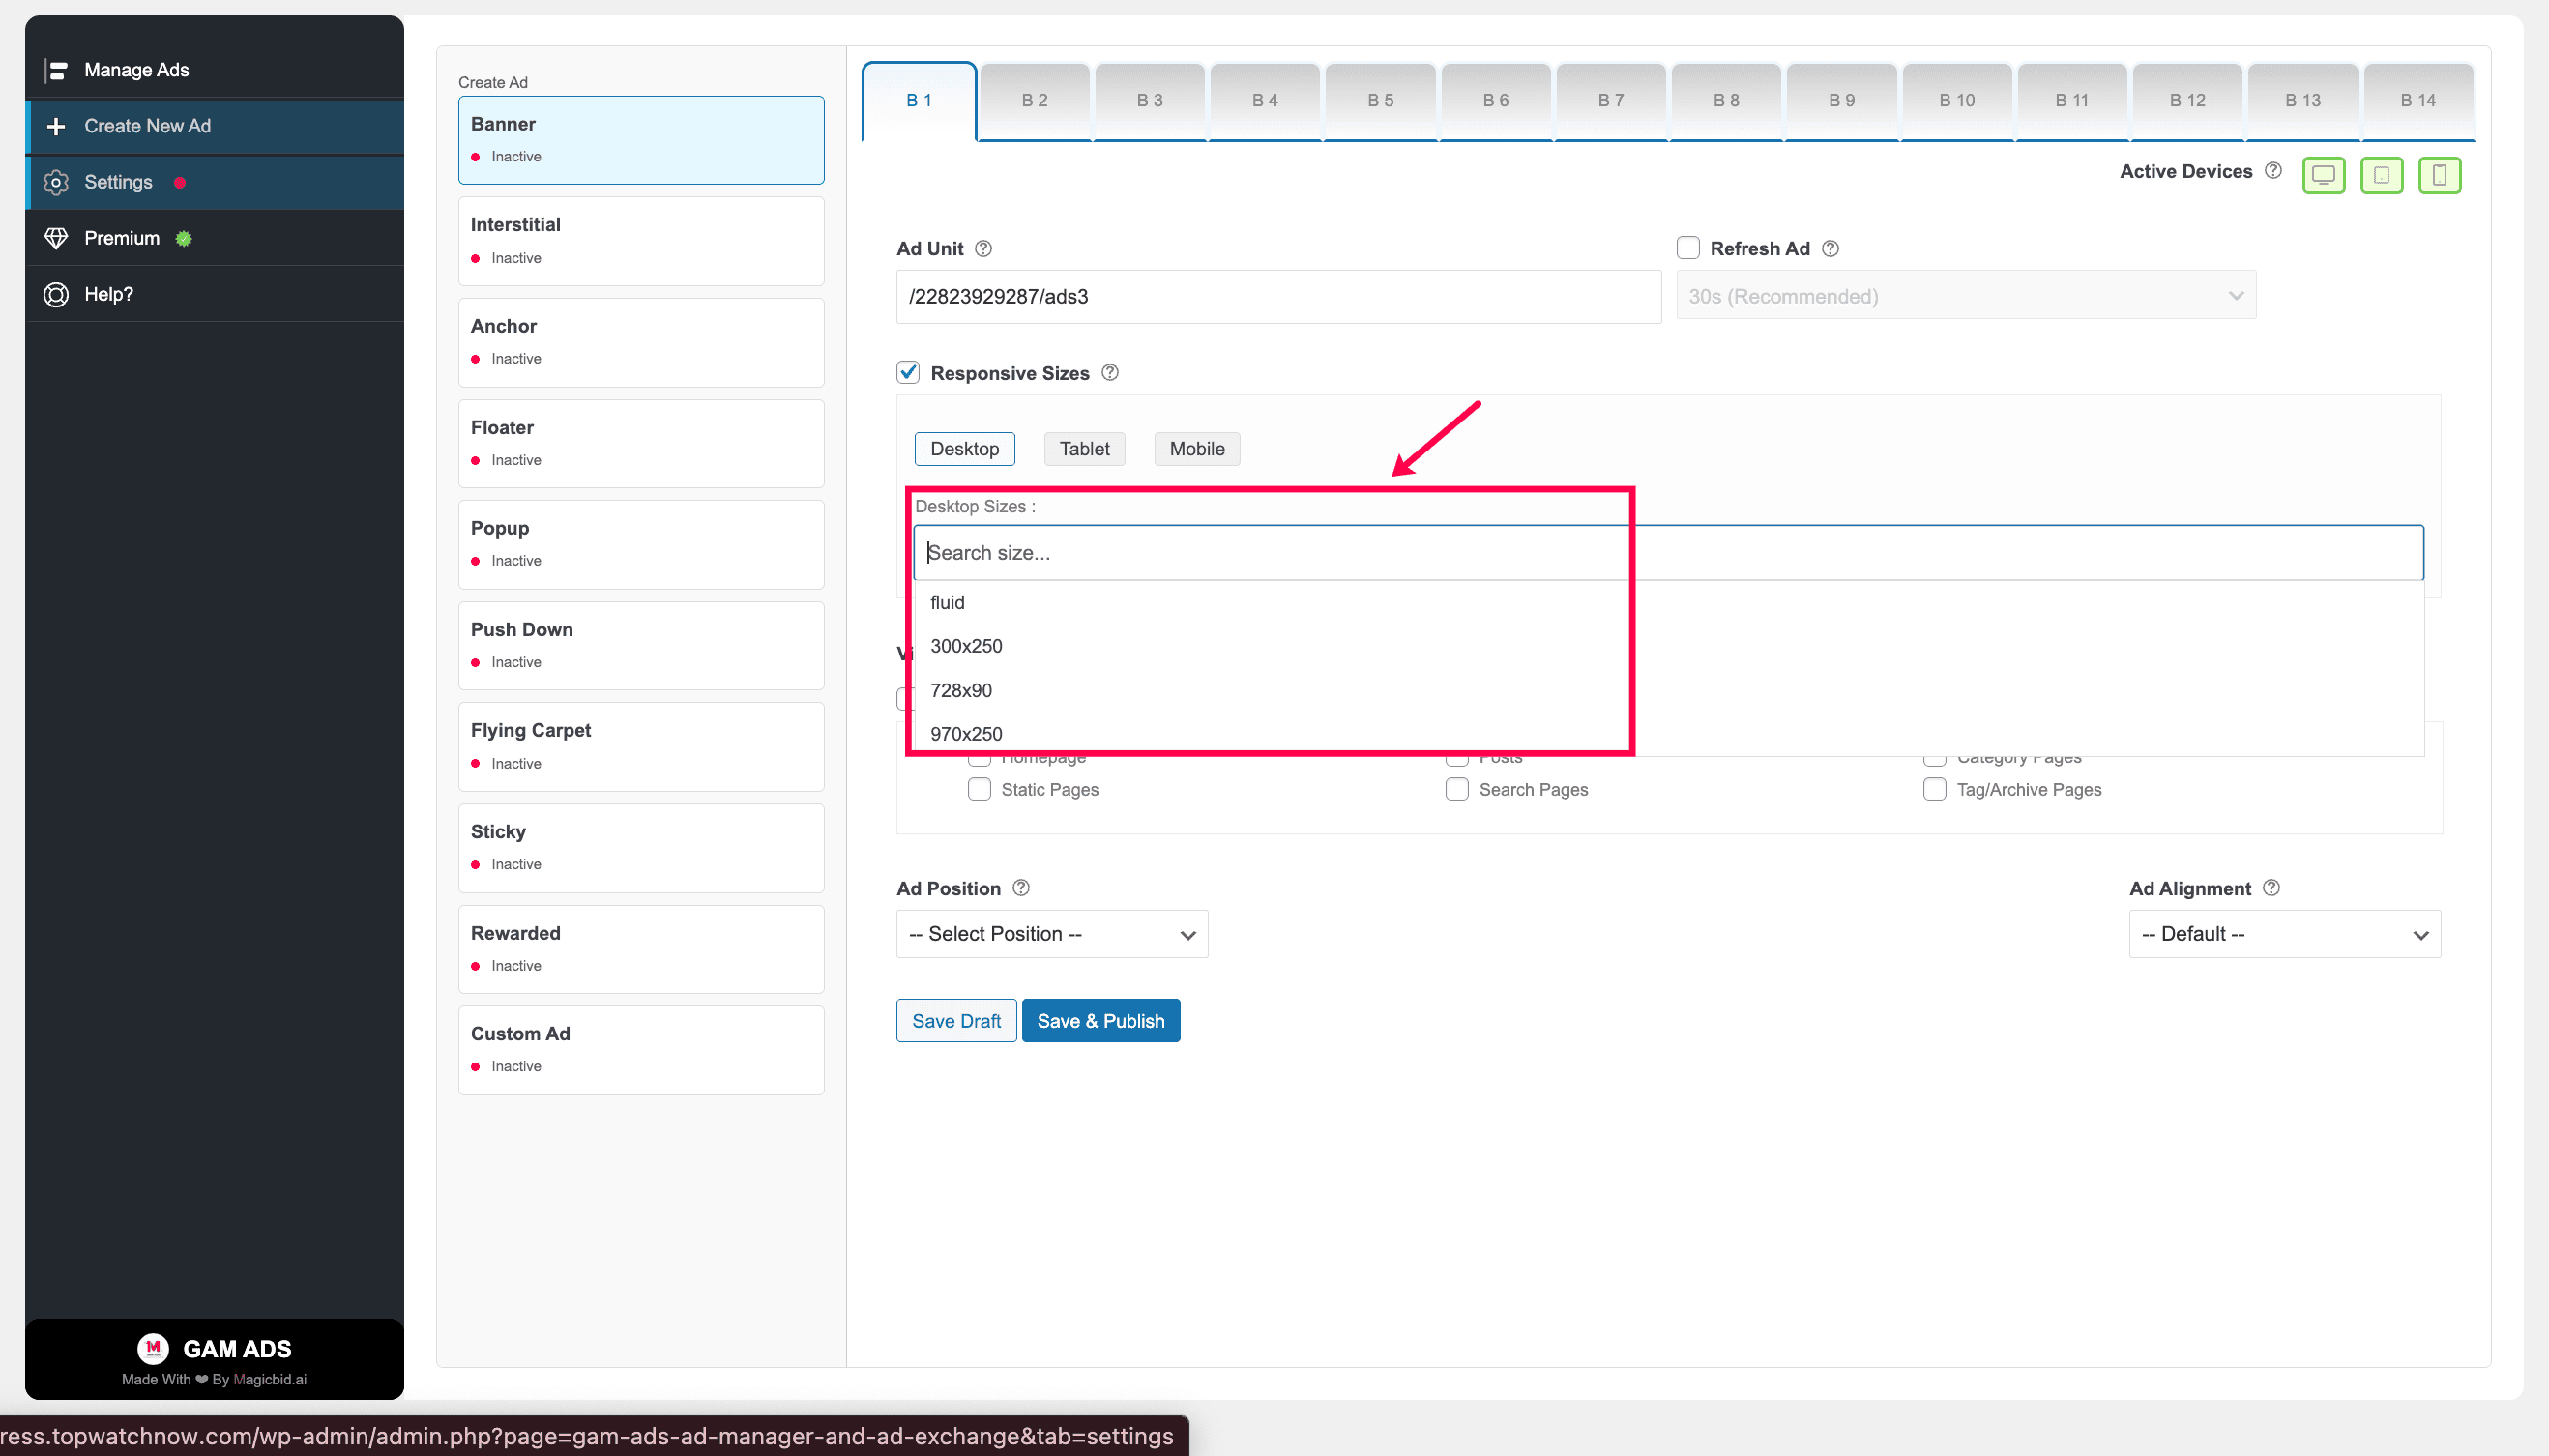Switch to the B 7 tab
The width and height of the screenshot is (2549, 1456).
click(1610, 101)
